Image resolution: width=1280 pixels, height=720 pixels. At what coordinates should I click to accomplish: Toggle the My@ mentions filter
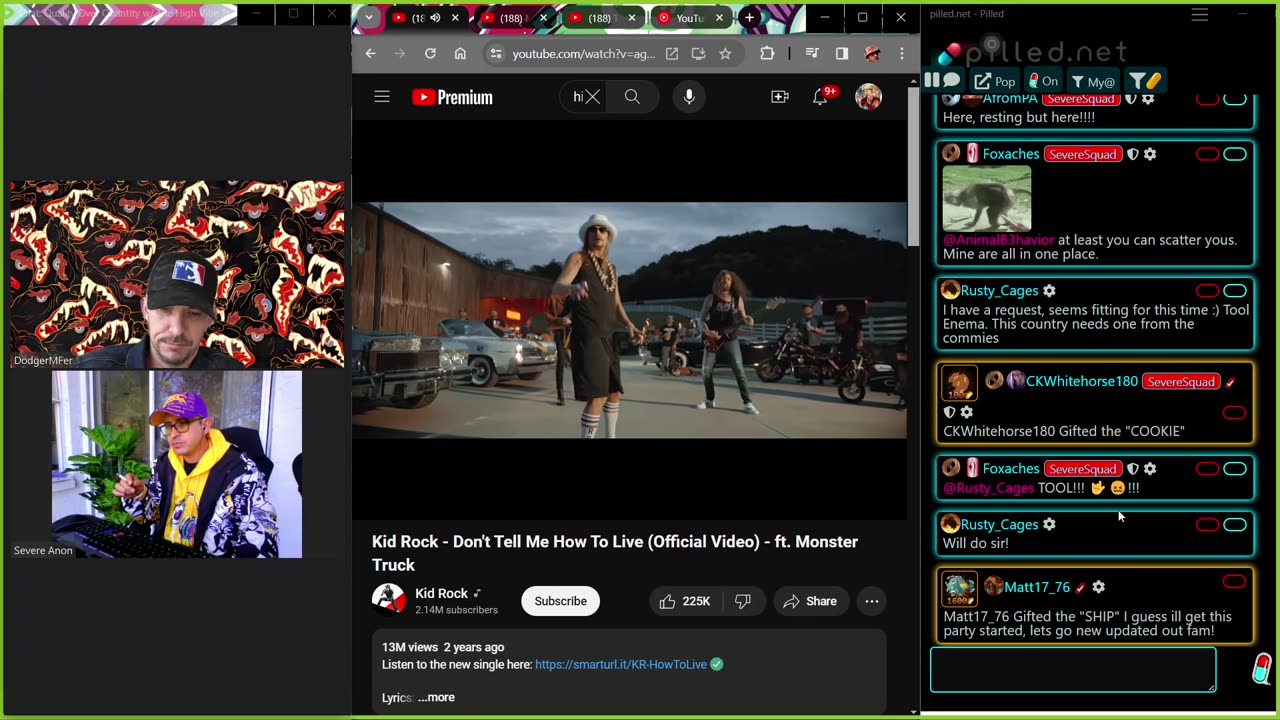coord(1093,81)
